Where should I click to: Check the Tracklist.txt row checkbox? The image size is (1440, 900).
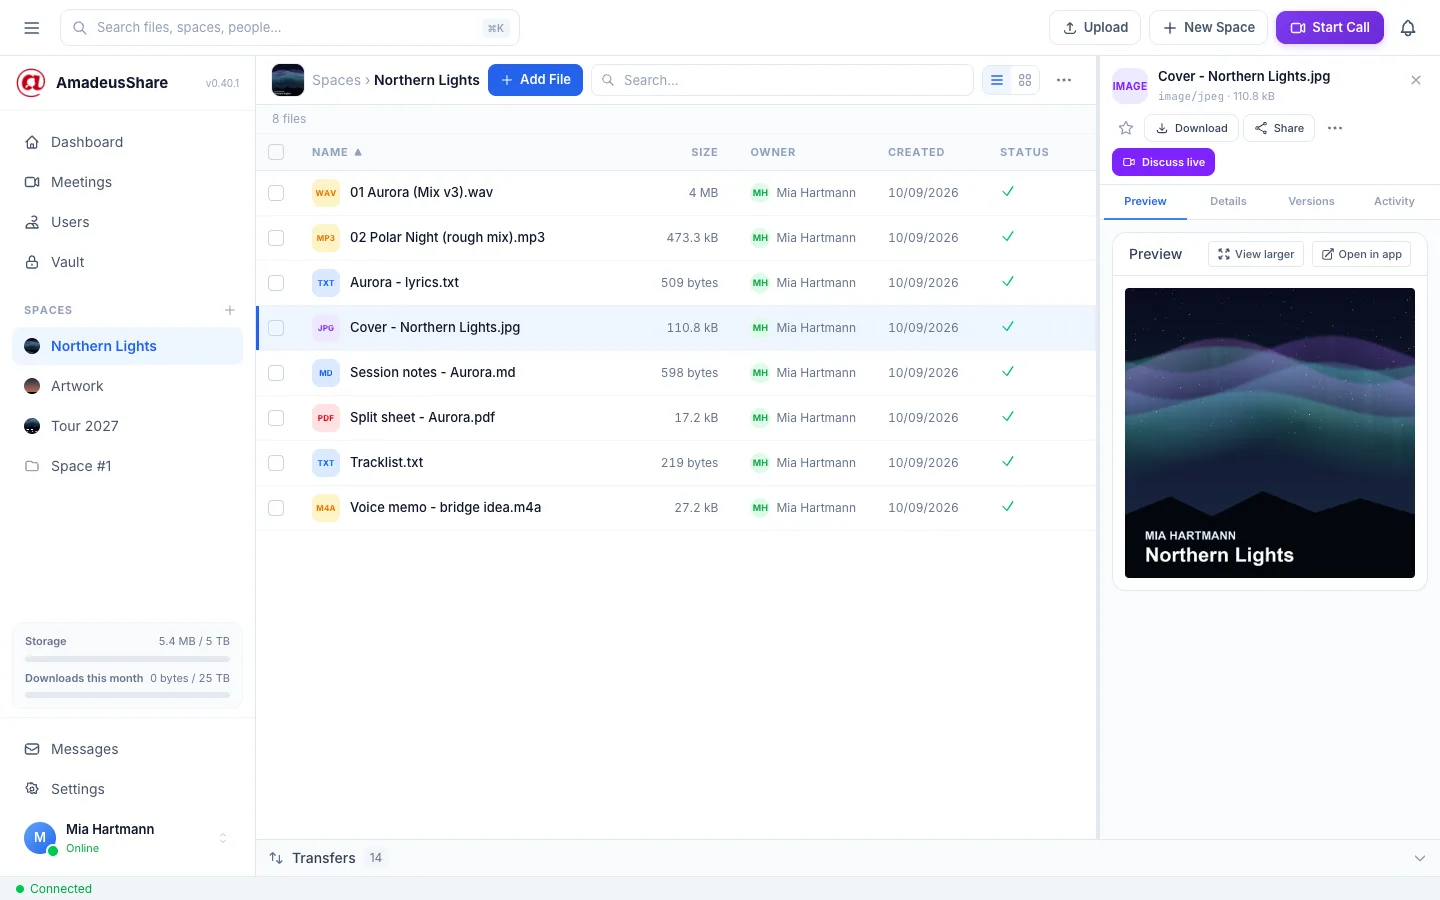tap(276, 463)
